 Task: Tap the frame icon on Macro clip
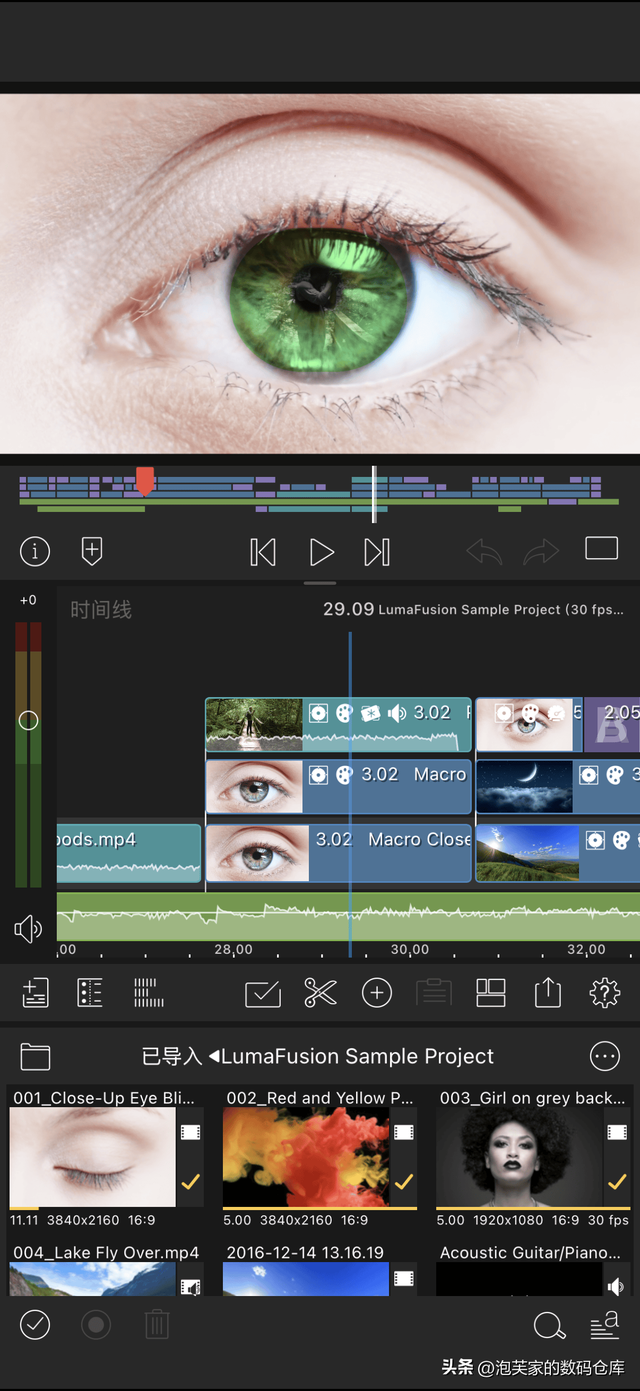coord(318,775)
